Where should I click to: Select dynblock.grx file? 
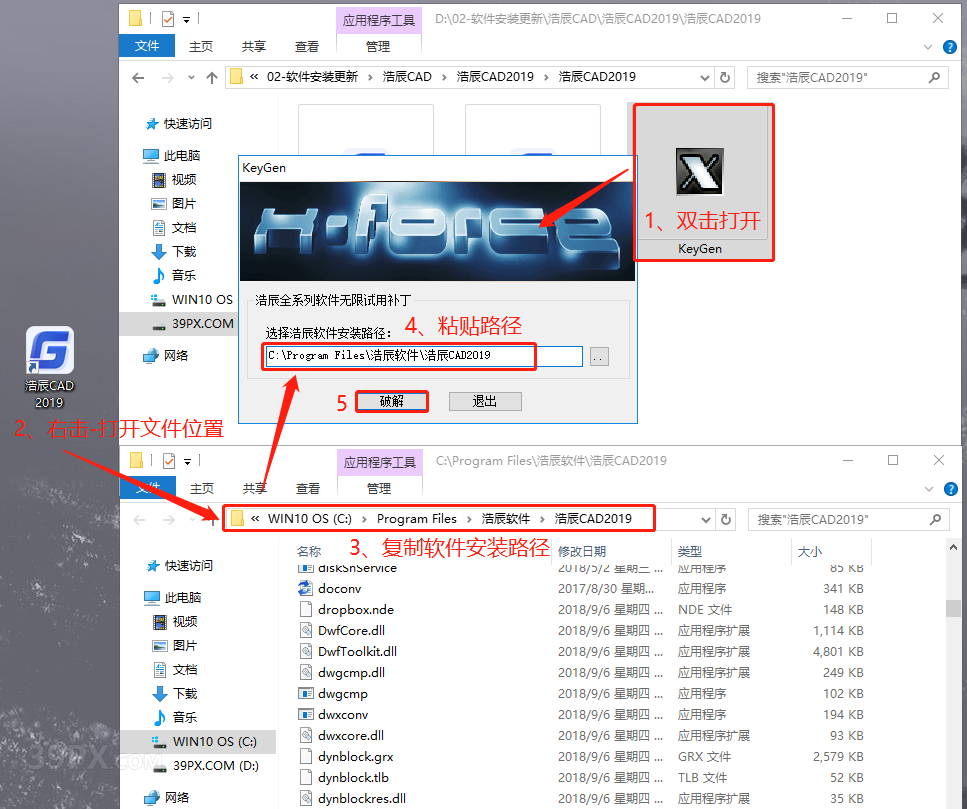pos(345,757)
